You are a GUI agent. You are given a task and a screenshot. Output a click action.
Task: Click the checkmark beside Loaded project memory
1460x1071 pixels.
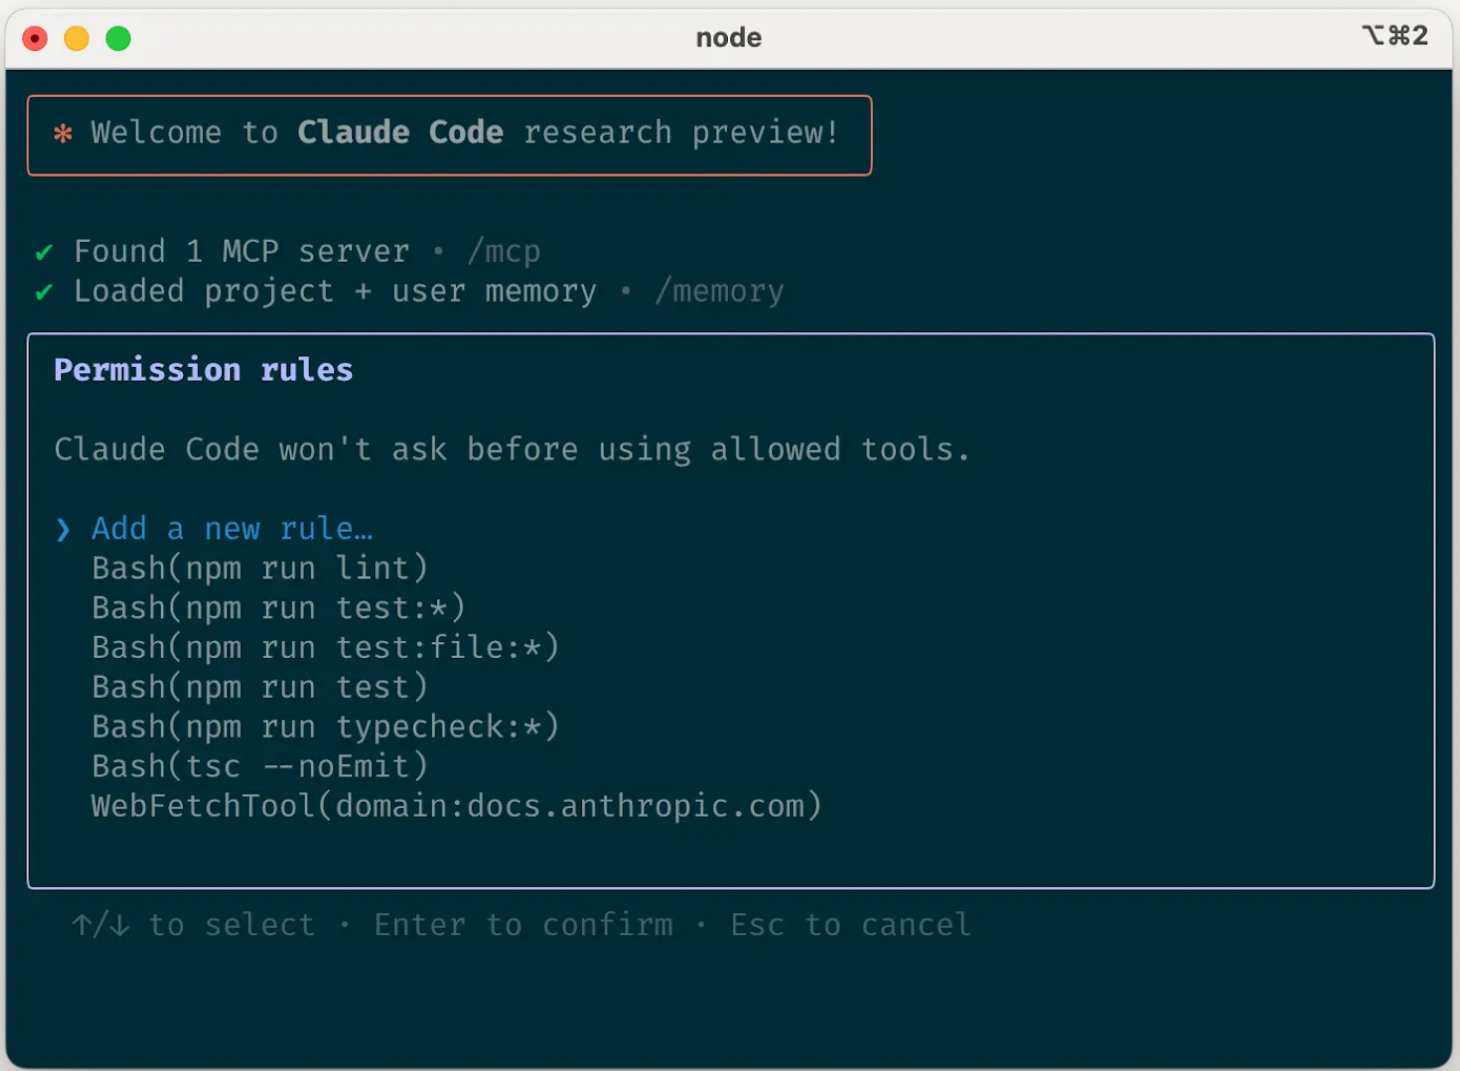point(44,292)
